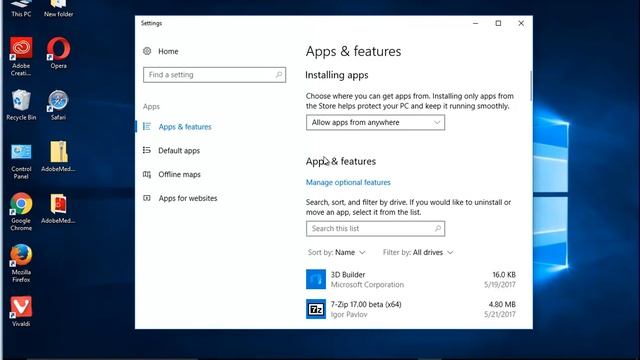The image size is (640, 360).
Task: Select the AdobeMed archive beside Google Chrome
Action: pos(58,209)
